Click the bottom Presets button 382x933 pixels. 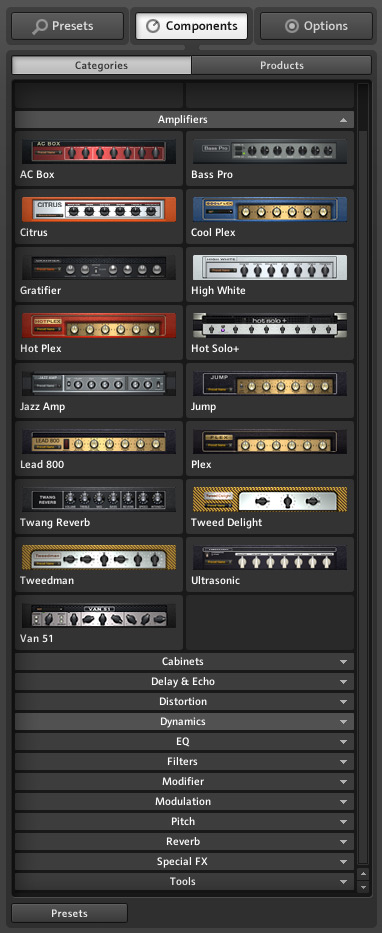(70, 913)
